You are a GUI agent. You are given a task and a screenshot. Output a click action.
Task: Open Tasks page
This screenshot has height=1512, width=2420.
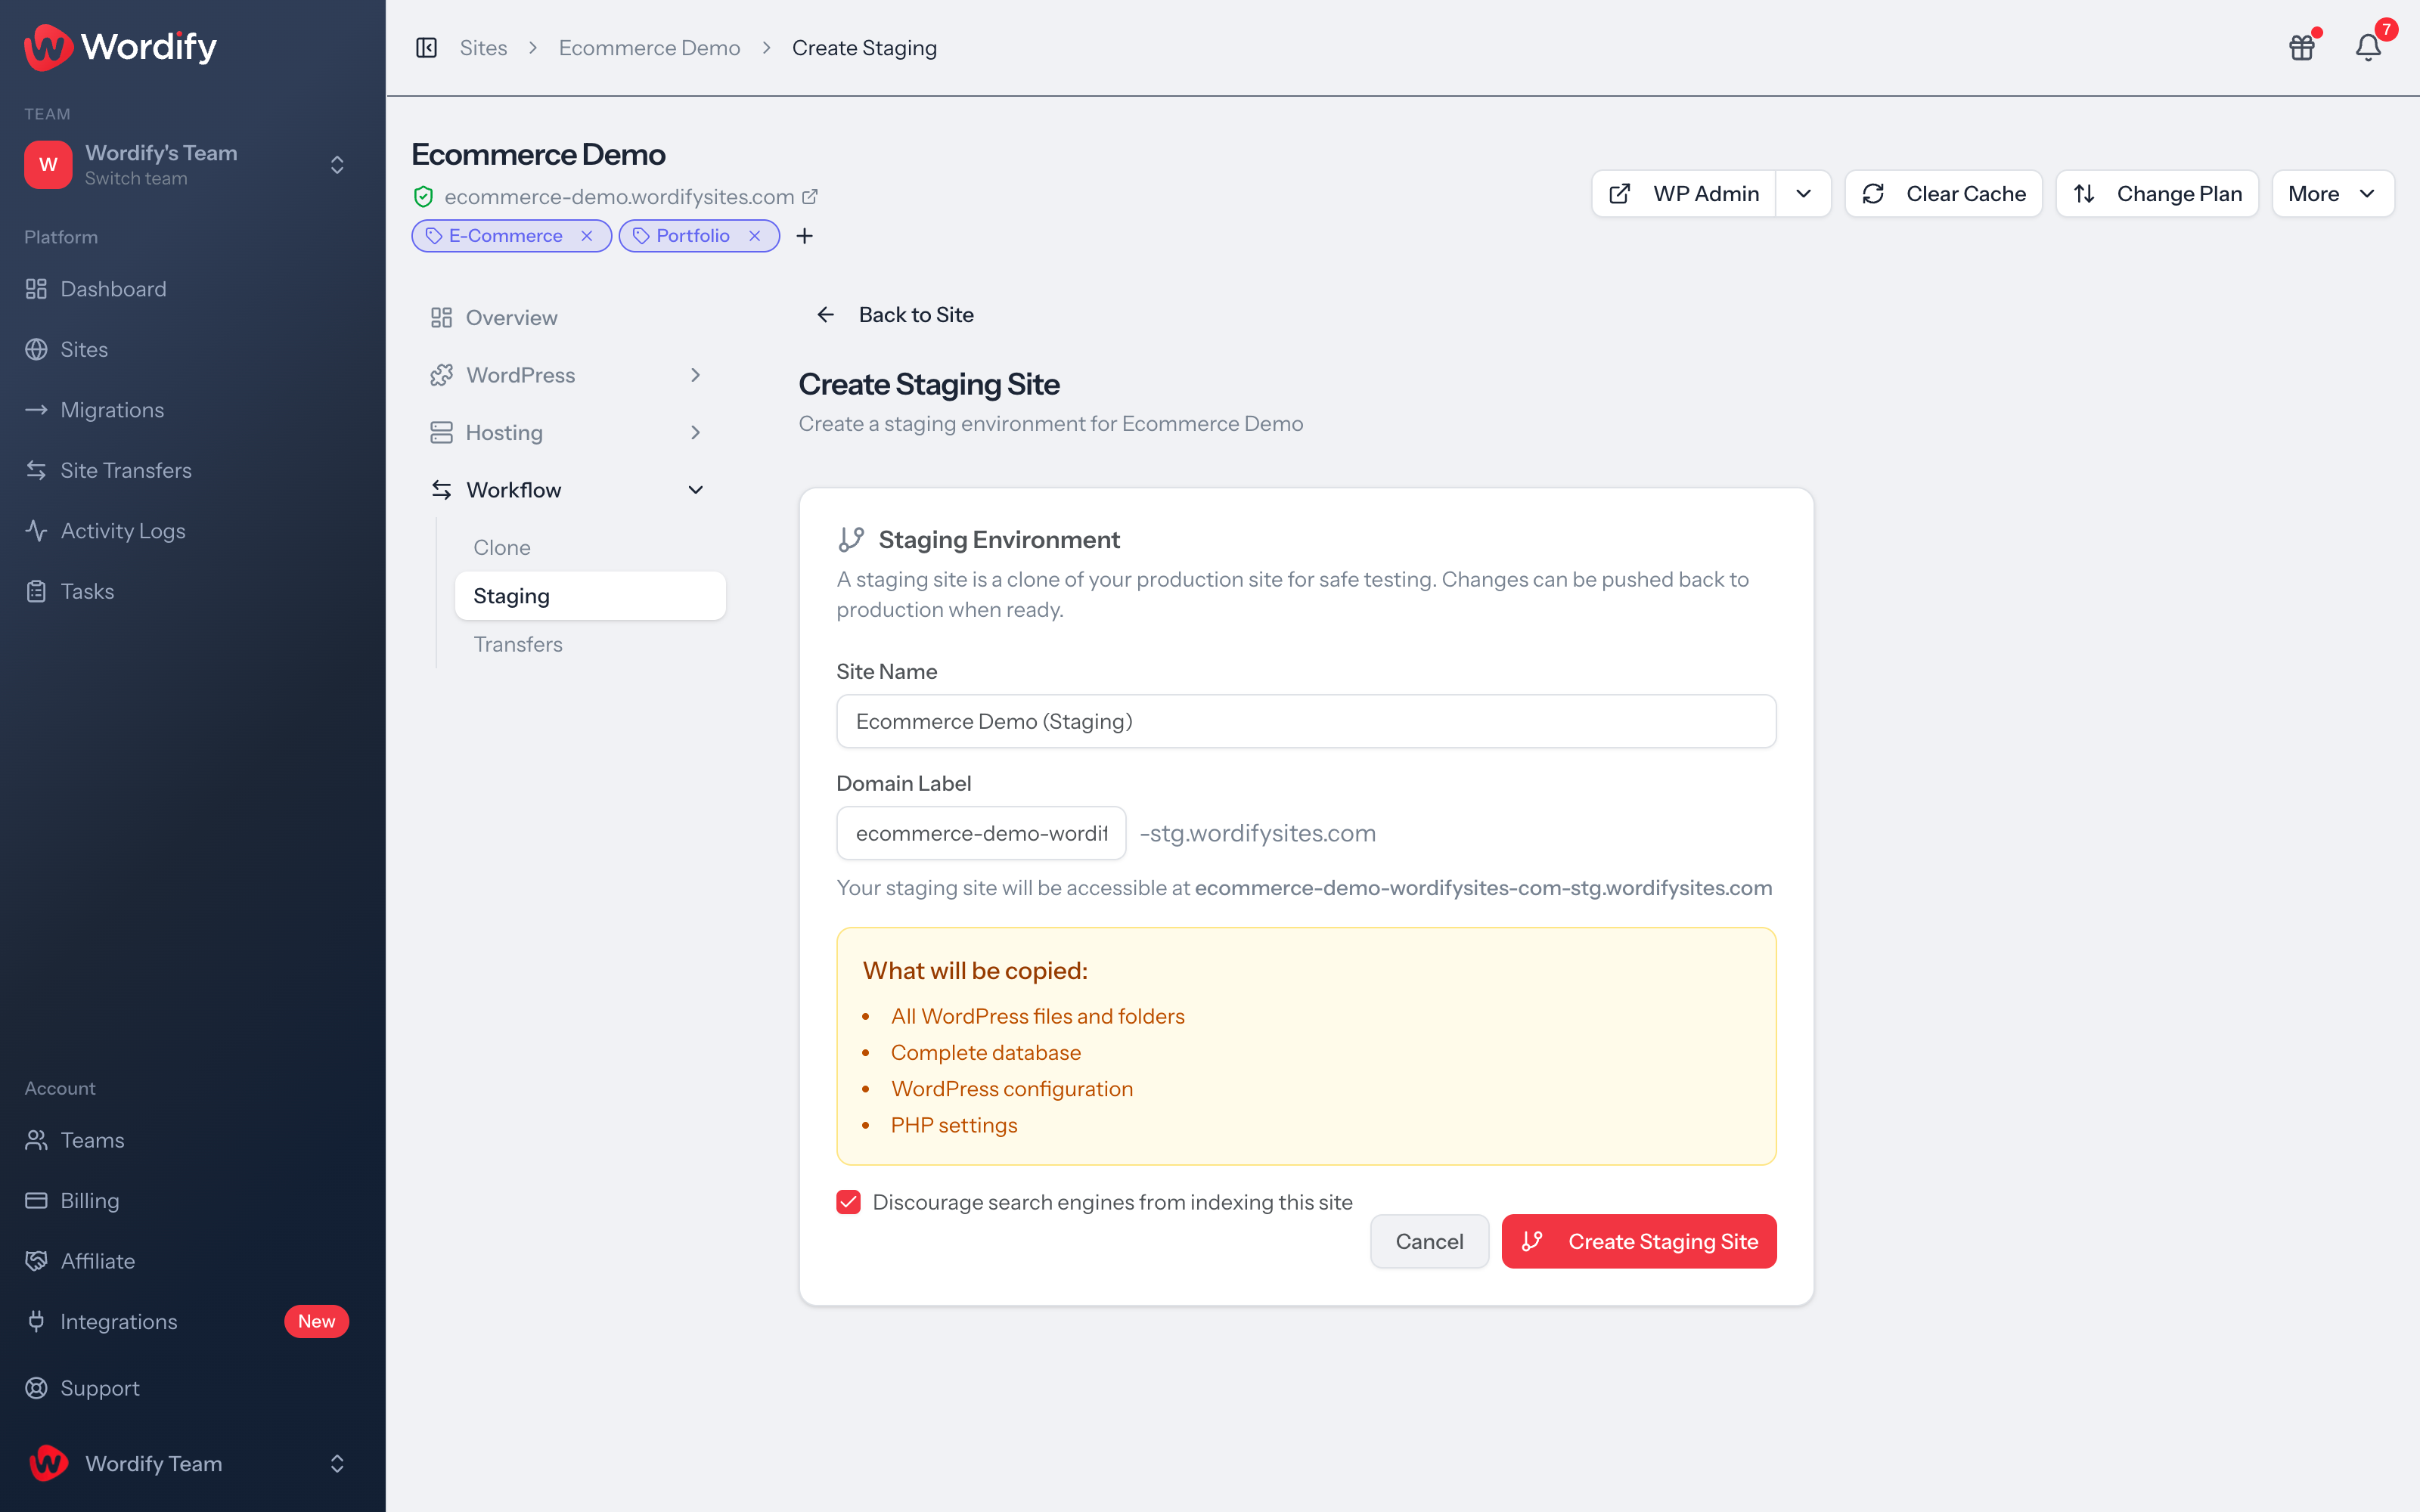[x=192, y=592]
